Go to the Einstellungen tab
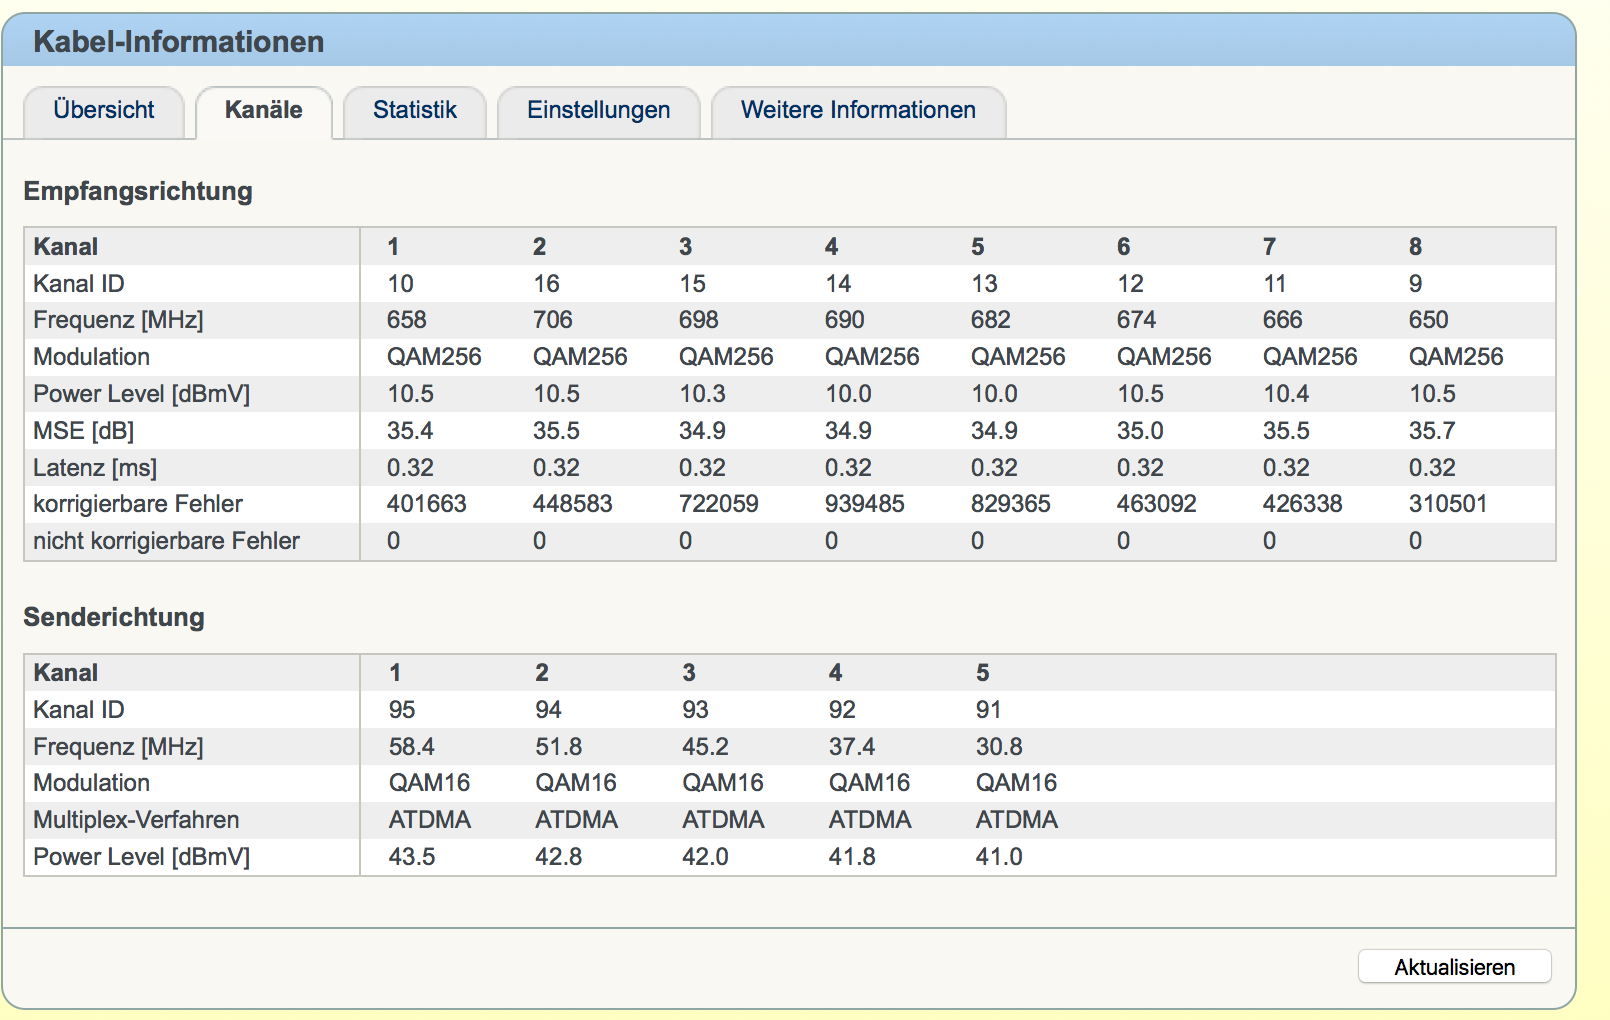Image resolution: width=1610 pixels, height=1020 pixels. (x=598, y=110)
